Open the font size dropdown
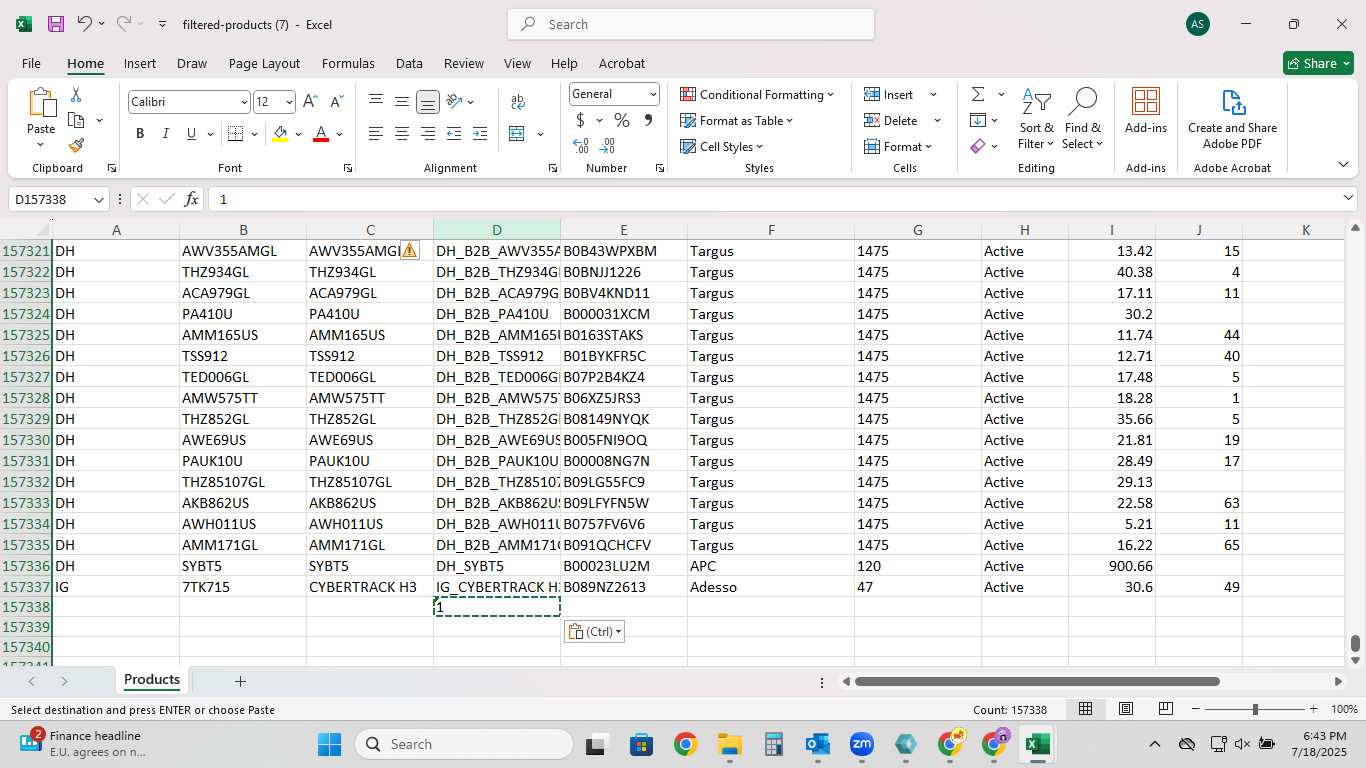 tap(289, 102)
